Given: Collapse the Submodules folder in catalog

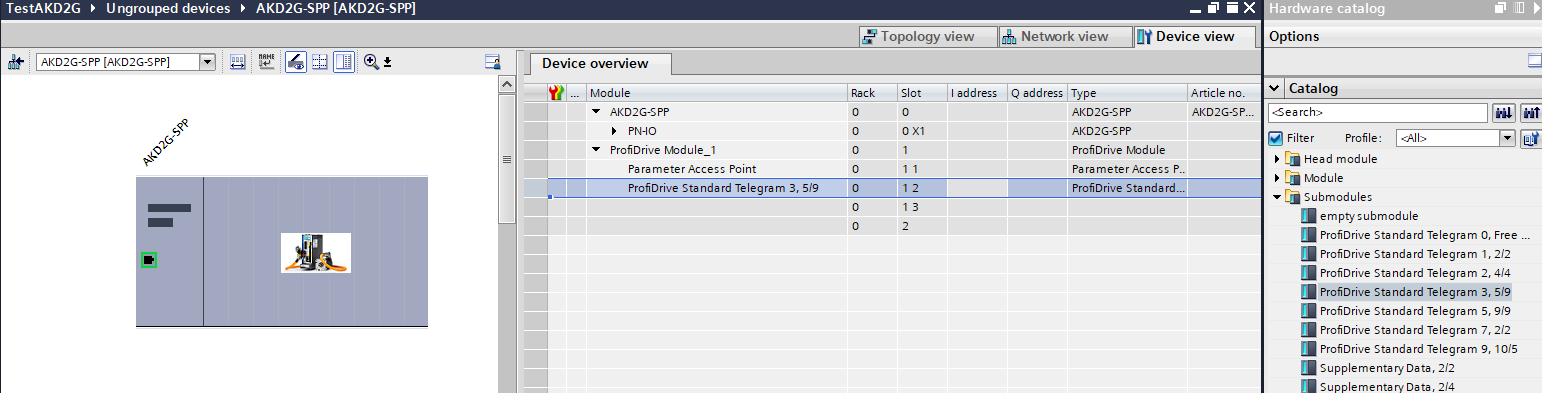Looking at the screenshot, I should point(1277,197).
